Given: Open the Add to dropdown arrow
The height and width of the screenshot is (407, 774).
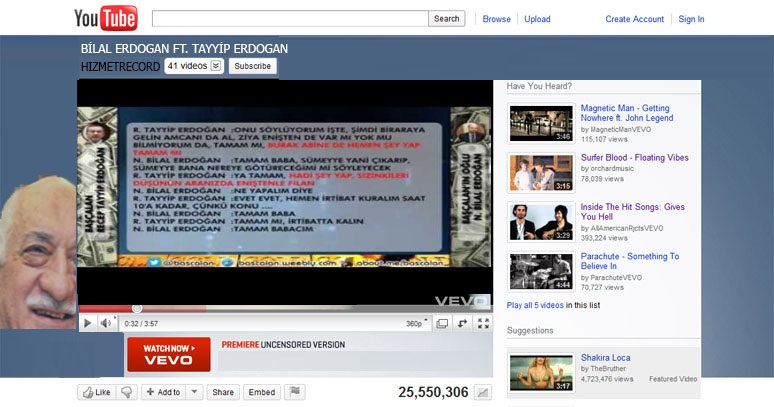Looking at the screenshot, I should click(194, 392).
